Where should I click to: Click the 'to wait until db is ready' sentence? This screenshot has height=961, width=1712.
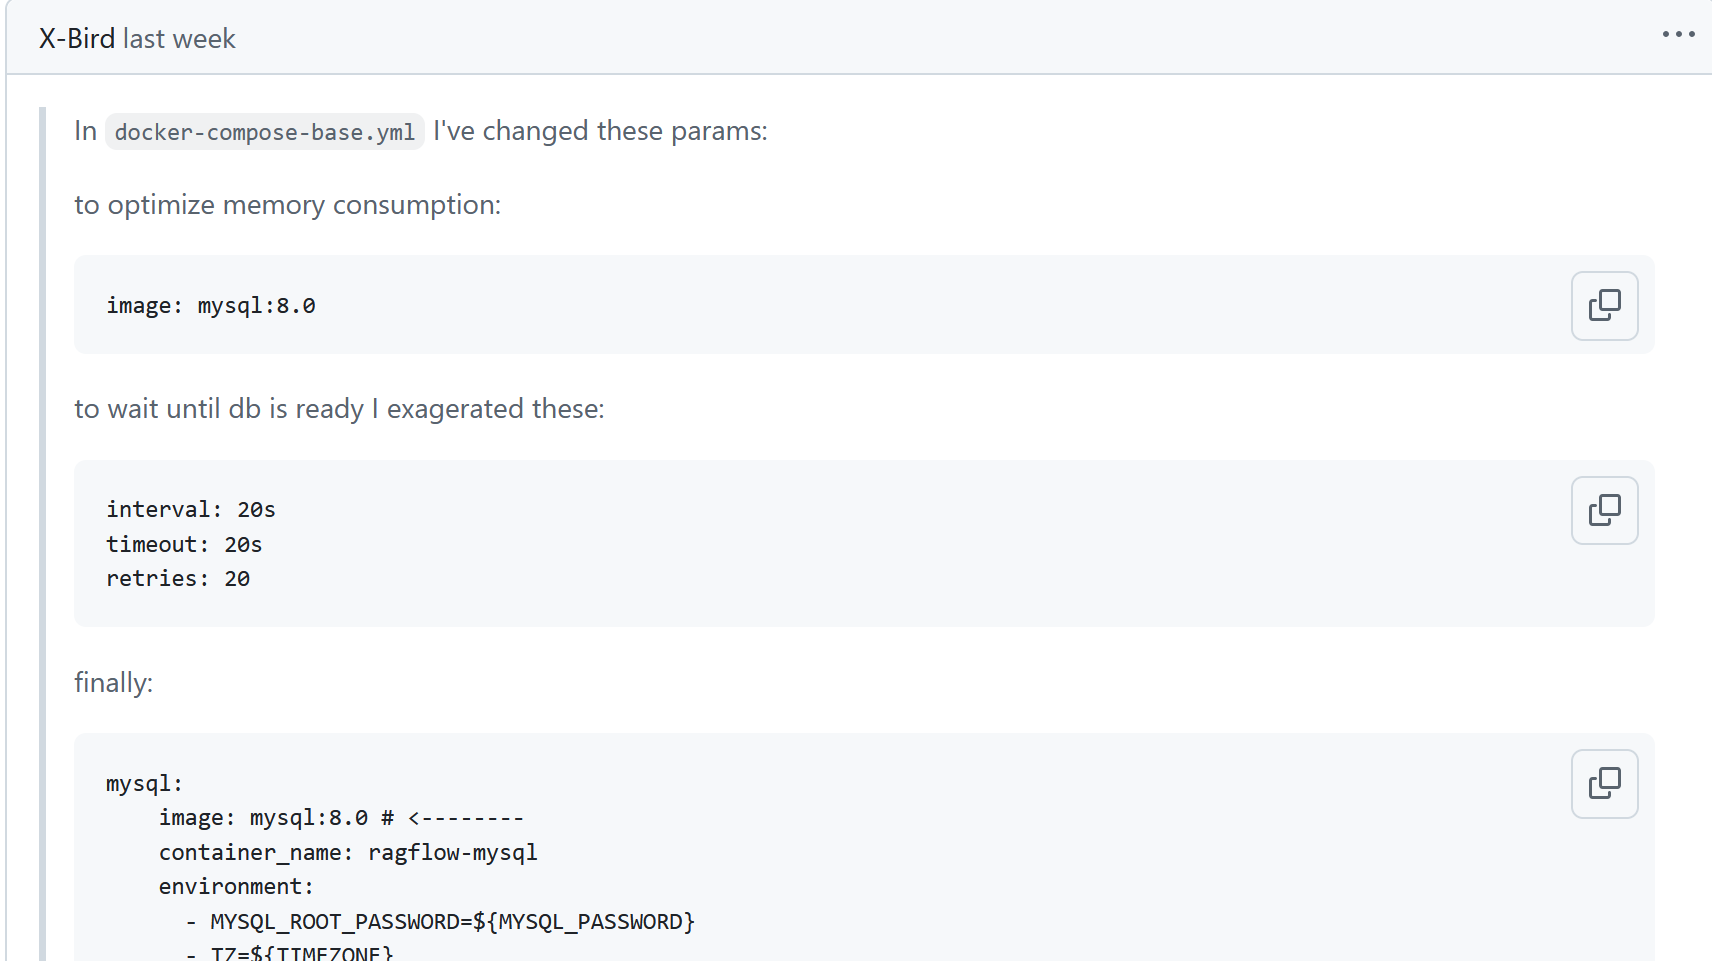point(339,409)
